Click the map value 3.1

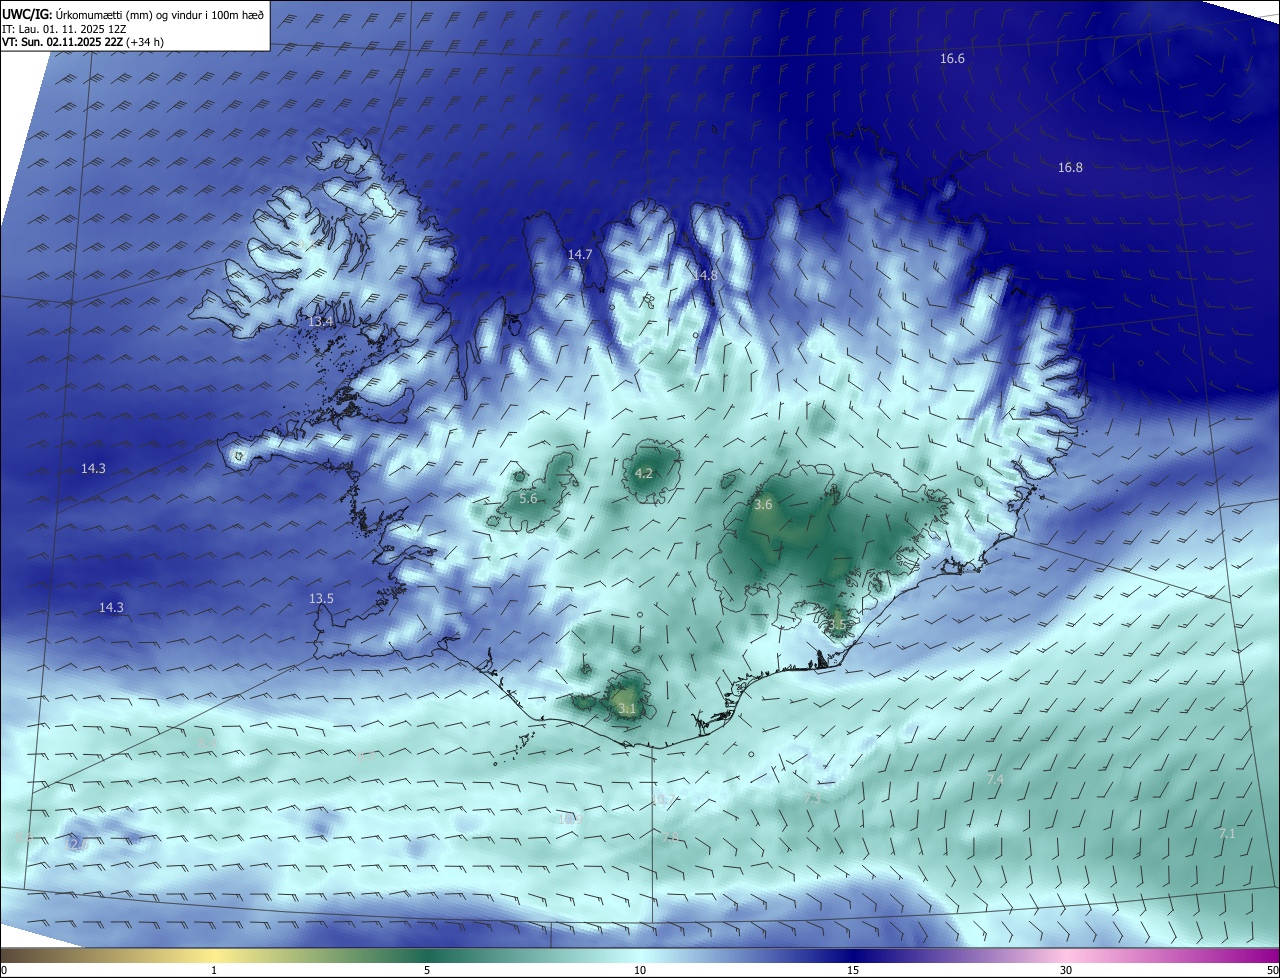pos(626,709)
